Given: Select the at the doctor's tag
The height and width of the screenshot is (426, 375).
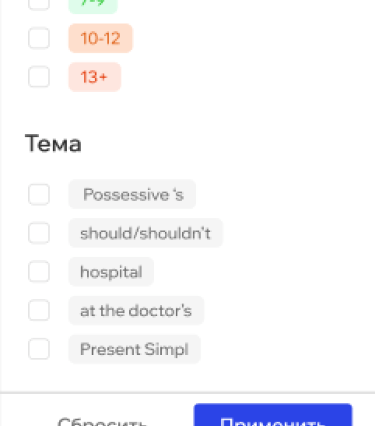Looking at the screenshot, I should pyautogui.click(x=136, y=310).
